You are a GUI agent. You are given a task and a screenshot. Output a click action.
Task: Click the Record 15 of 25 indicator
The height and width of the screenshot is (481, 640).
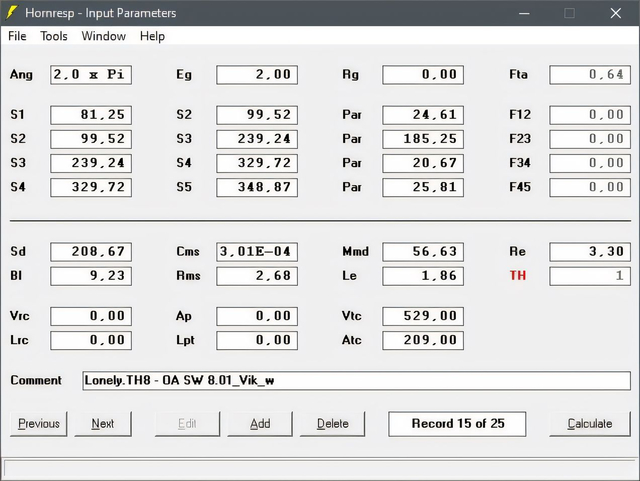coord(457,424)
